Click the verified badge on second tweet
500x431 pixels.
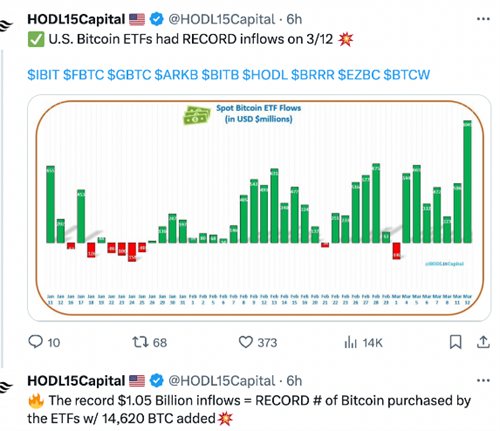pyautogui.click(x=157, y=380)
